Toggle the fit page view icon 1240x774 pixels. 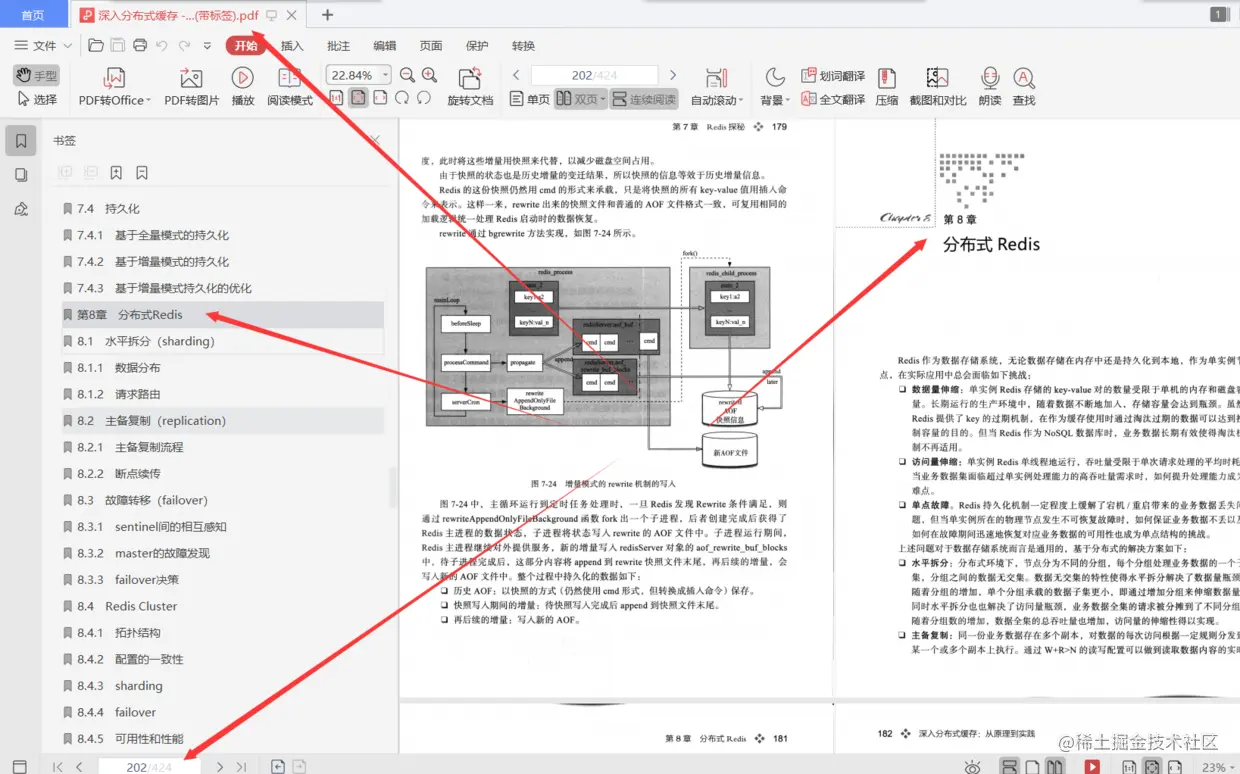coord(358,98)
